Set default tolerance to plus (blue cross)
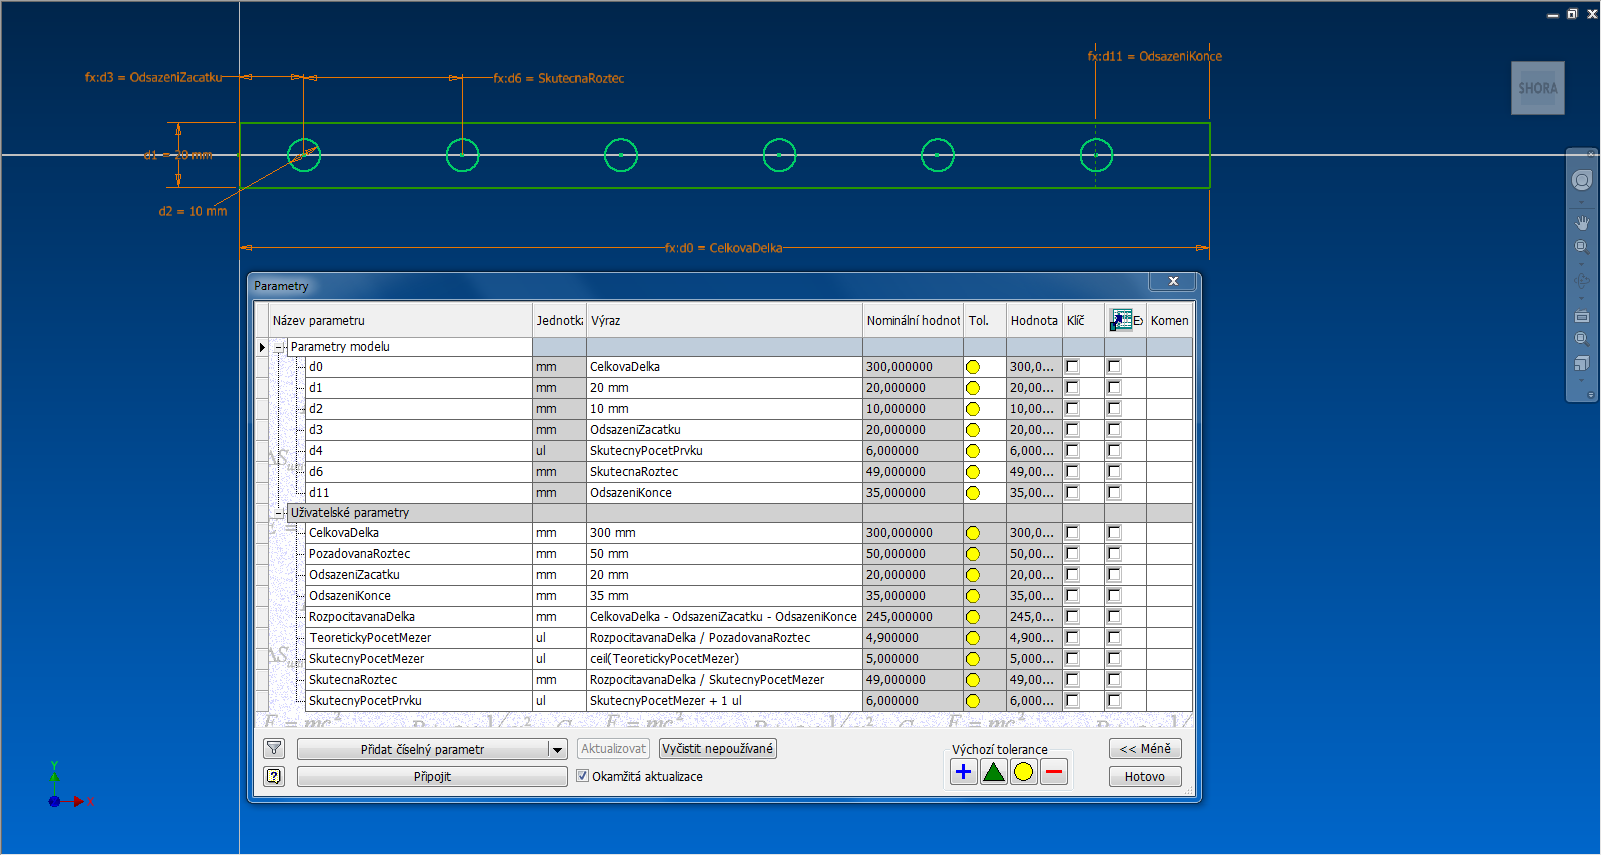This screenshot has height=856, width=1602. (963, 772)
